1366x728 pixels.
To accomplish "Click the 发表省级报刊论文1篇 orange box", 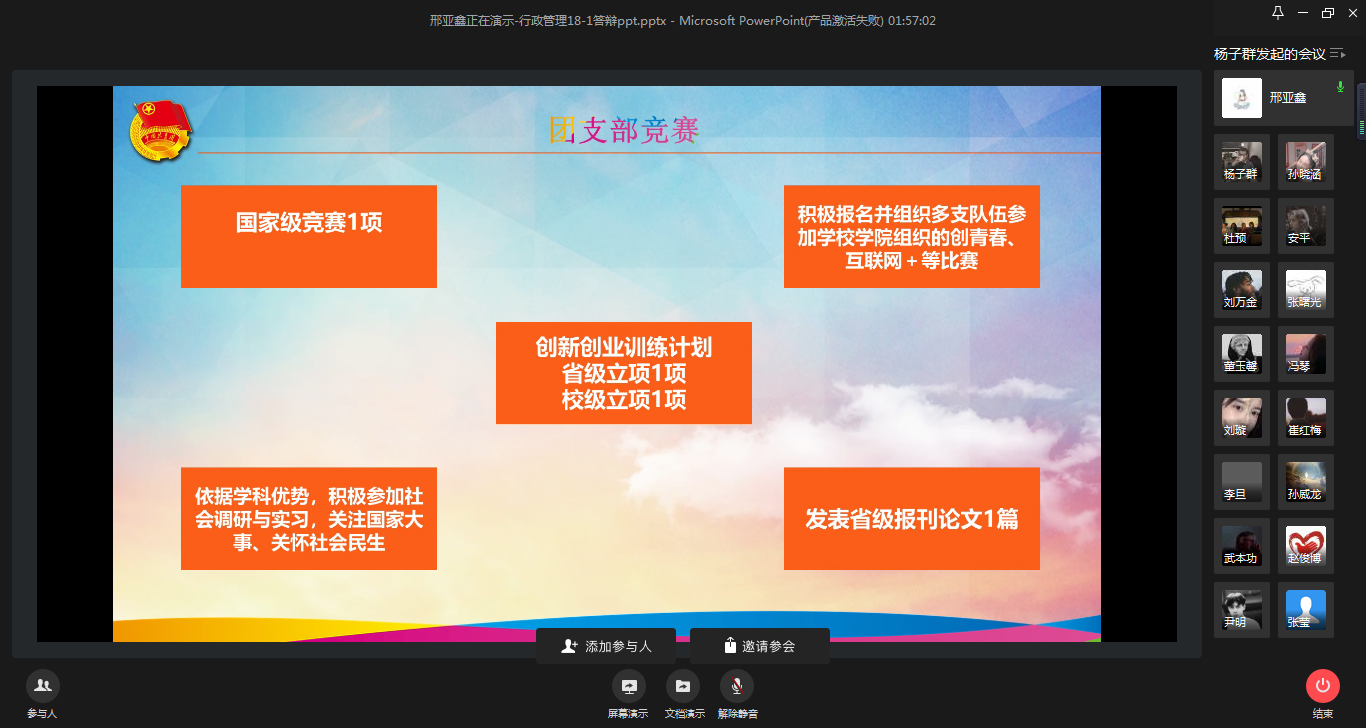I will [x=911, y=518].
